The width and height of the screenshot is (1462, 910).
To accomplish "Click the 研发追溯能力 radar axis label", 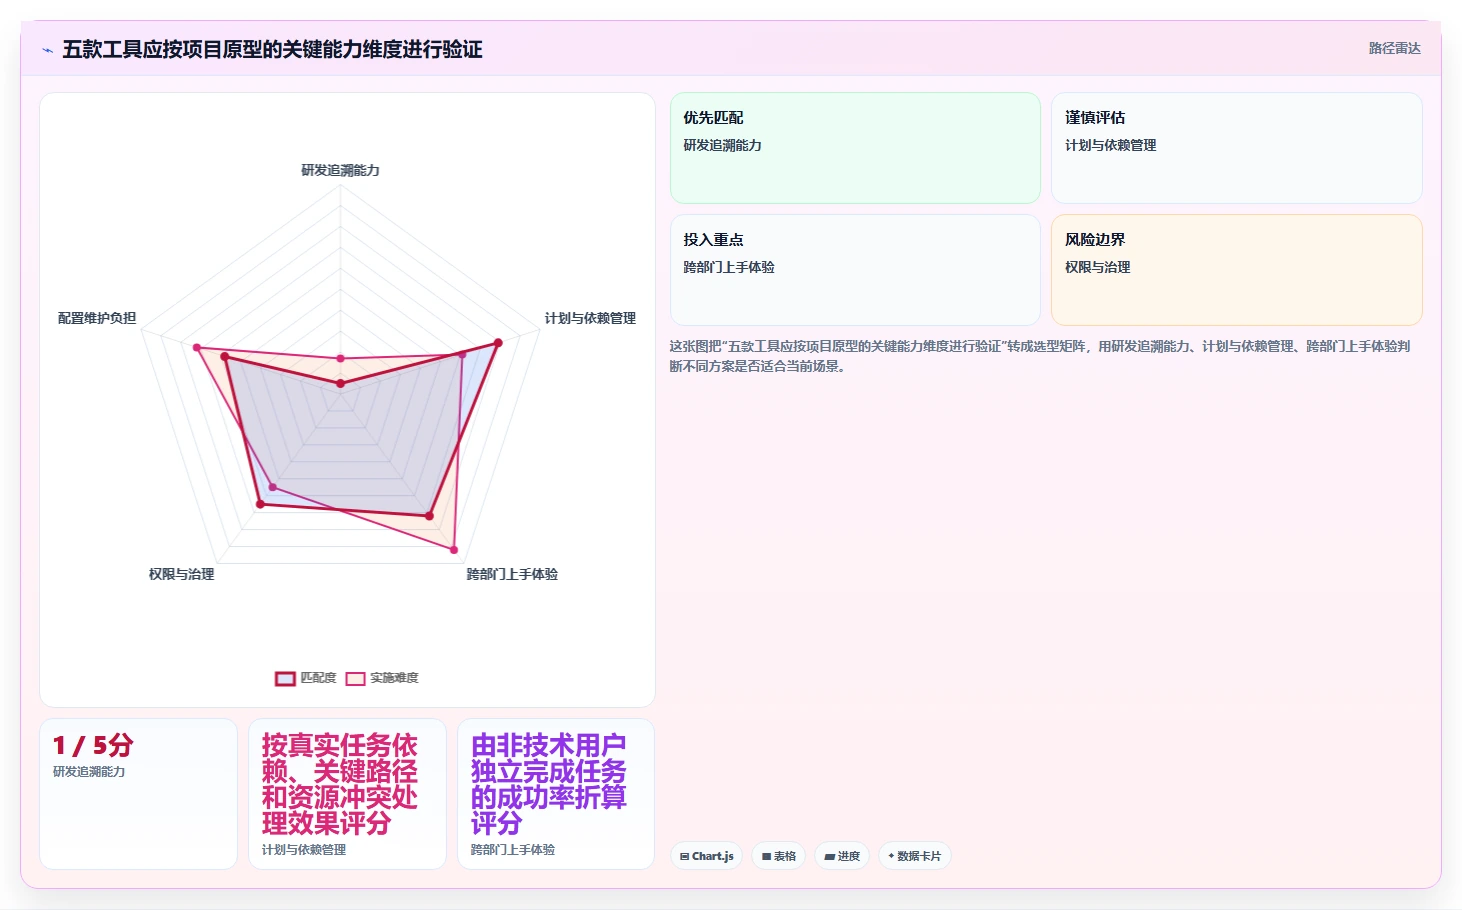I will tap(340, 170).
